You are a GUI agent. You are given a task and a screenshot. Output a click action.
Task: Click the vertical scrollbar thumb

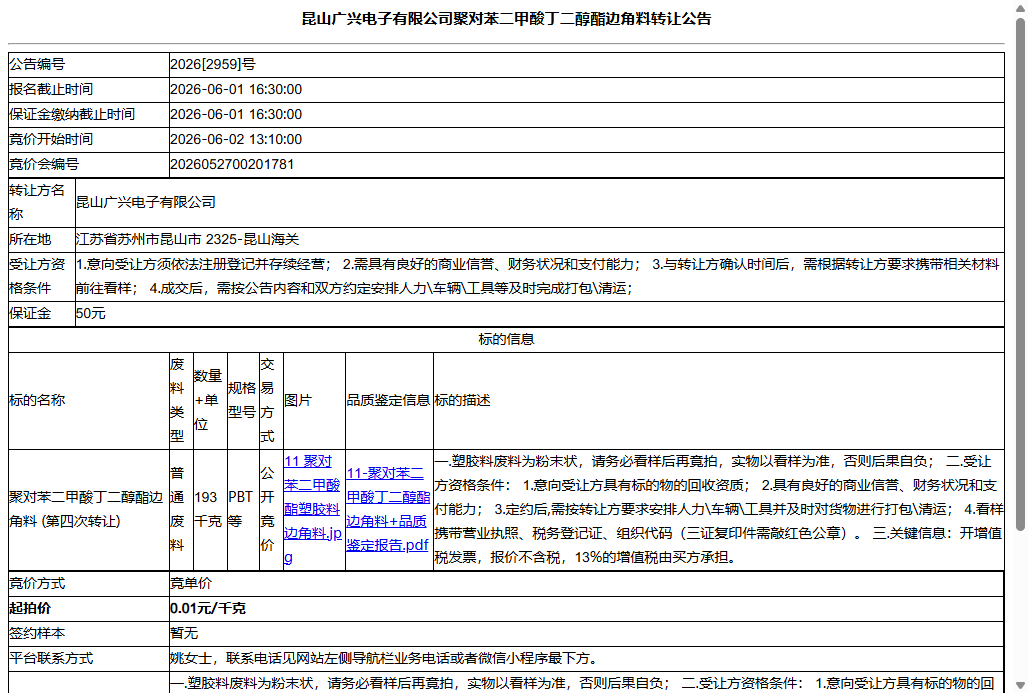1021,274
